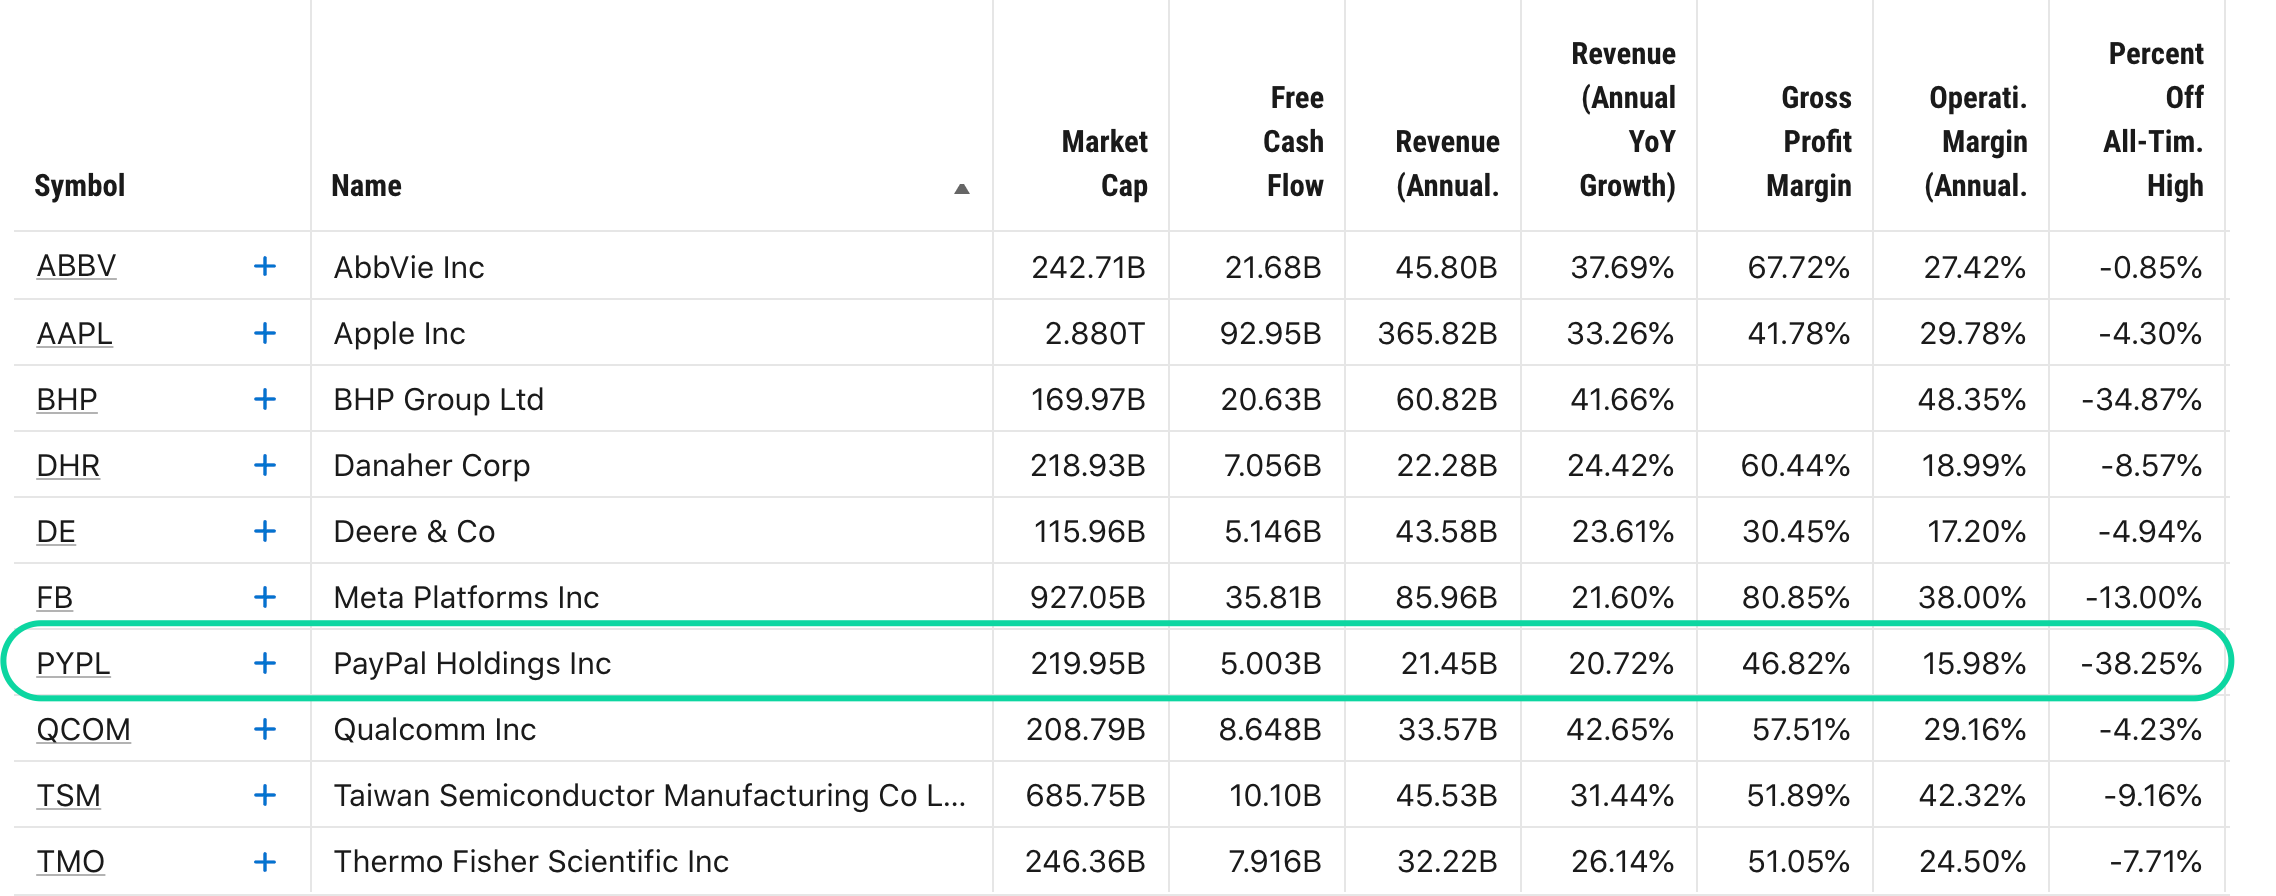Click the 42.65% revenue growth cell
Image resolution: width=2276 pixels, height=896 pixels.
pyautogui.click(x=1620, y=729)
